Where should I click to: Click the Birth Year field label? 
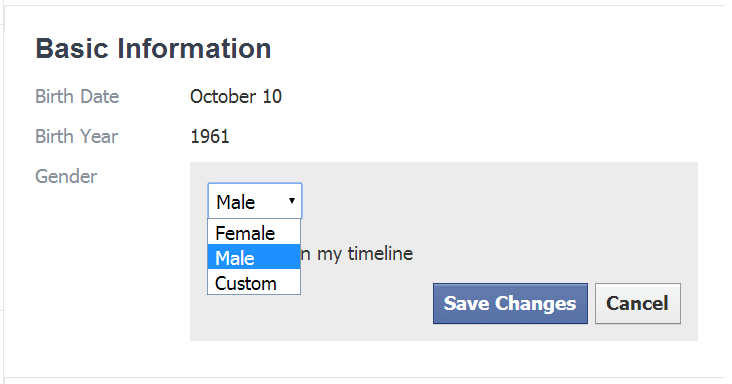coord(77,137)
